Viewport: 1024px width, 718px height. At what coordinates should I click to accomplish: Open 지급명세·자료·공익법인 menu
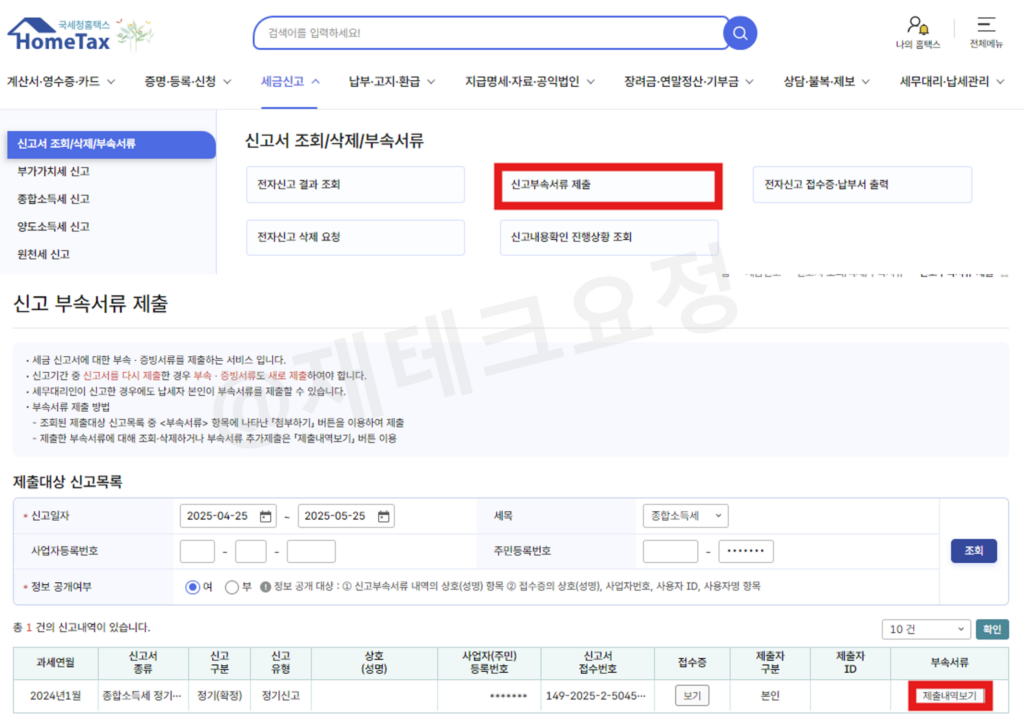tap(522, 82)
